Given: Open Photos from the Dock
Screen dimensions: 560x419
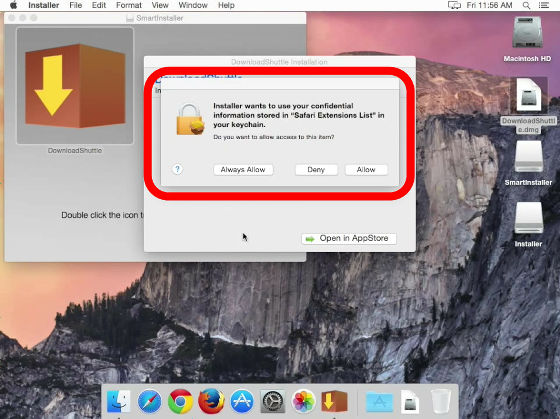Looking at the screenshot, I should pyautogui.click(x=304, y=401).
